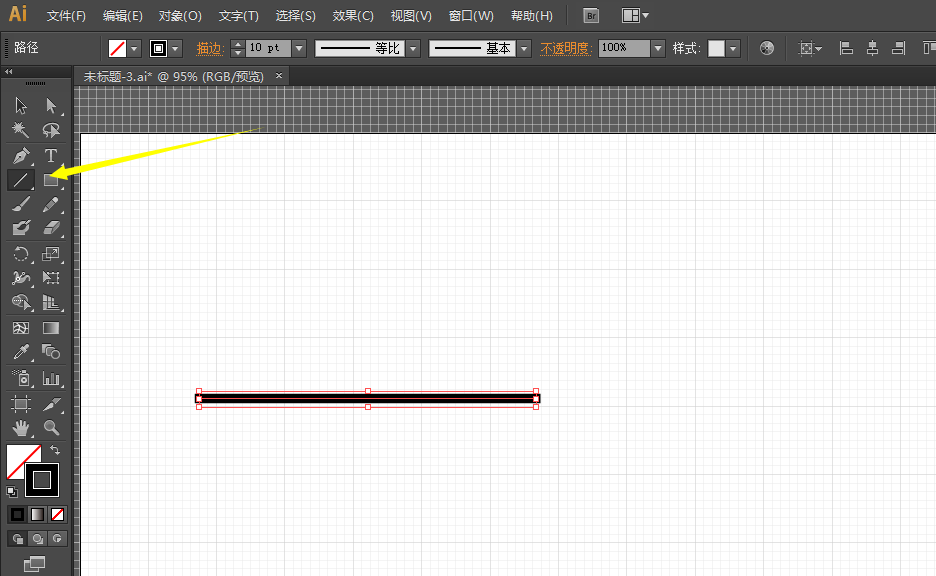Open Adobe Bridge via Br icon
Image resolution: width=936 pixels, height=576 pixels.
(x=591, y=16)
